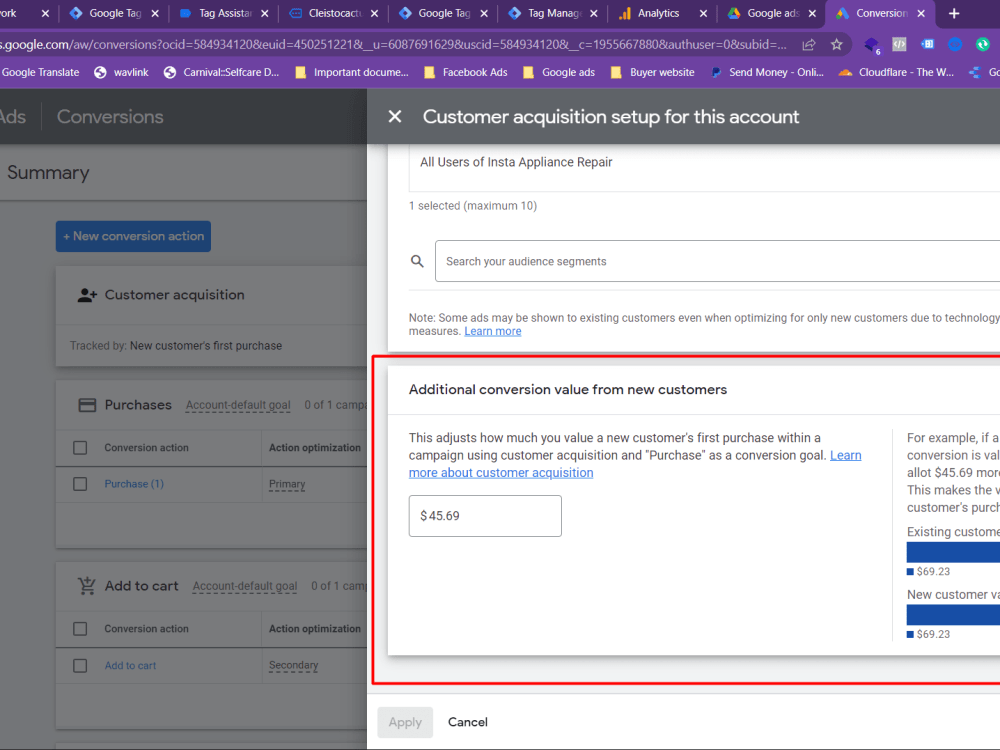
Task: Click the green circular extension icon
Action: 983,44
